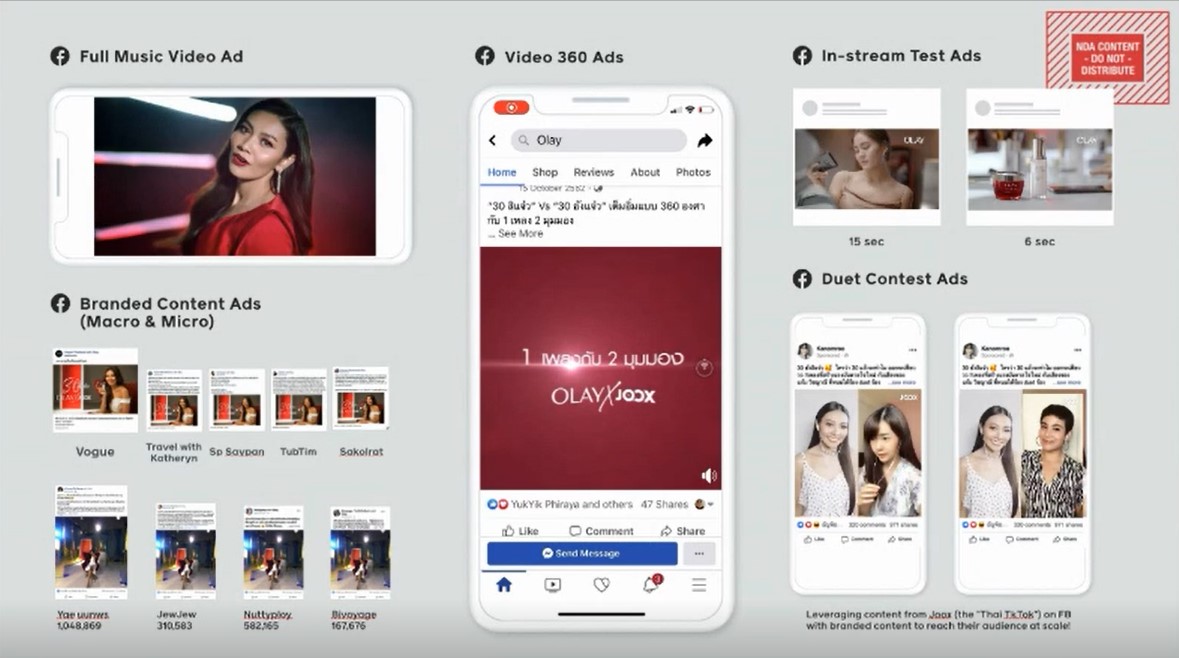Image resolution: width=1179 pixels, height=658 pixels.
Task: Tap the red screen recording indicator
Action: 511,108
